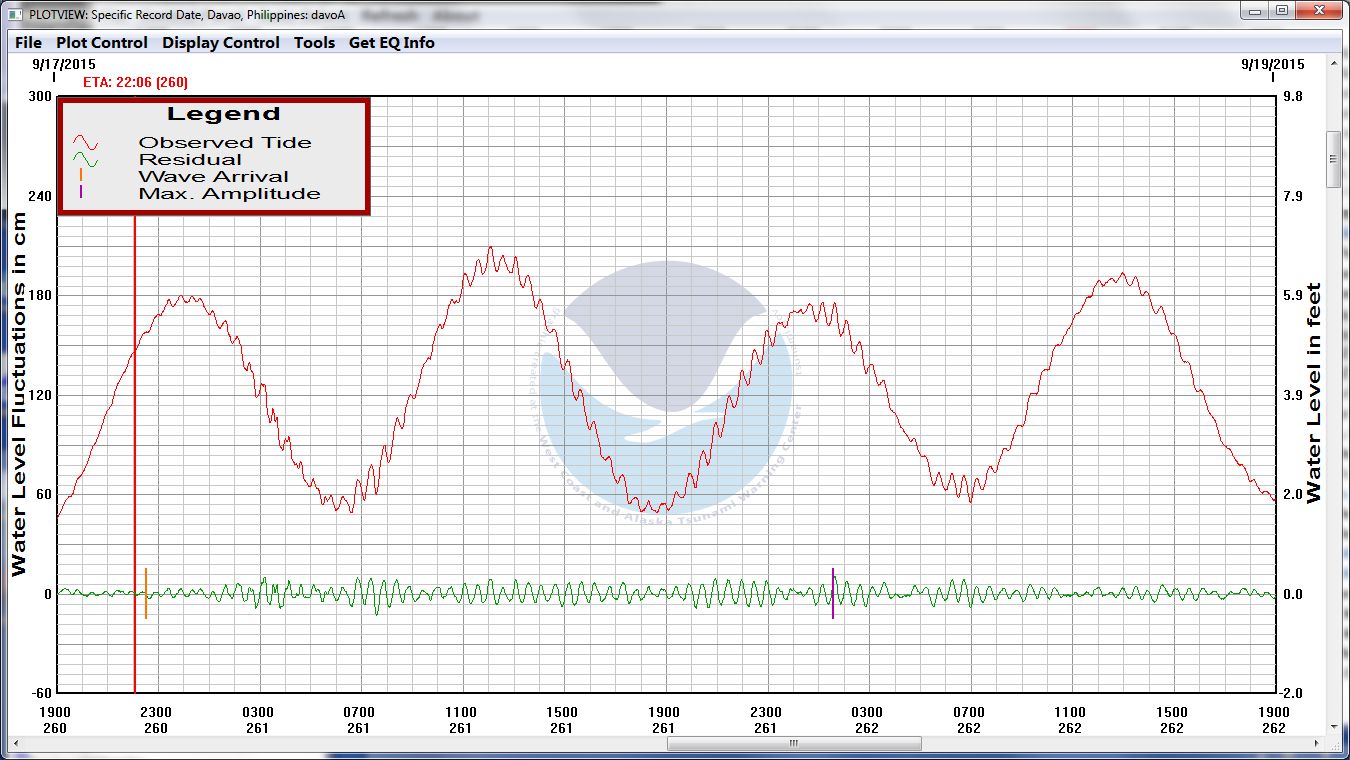Click the green Residual legend symbol

point(87,159)
